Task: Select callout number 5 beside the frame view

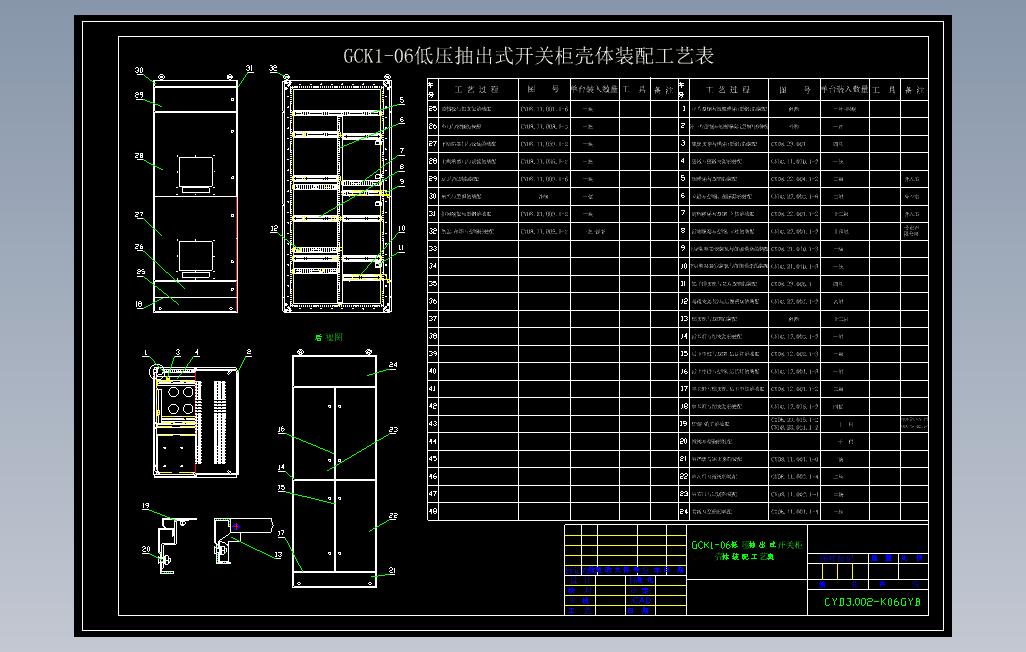Action: tap(402, 100)
